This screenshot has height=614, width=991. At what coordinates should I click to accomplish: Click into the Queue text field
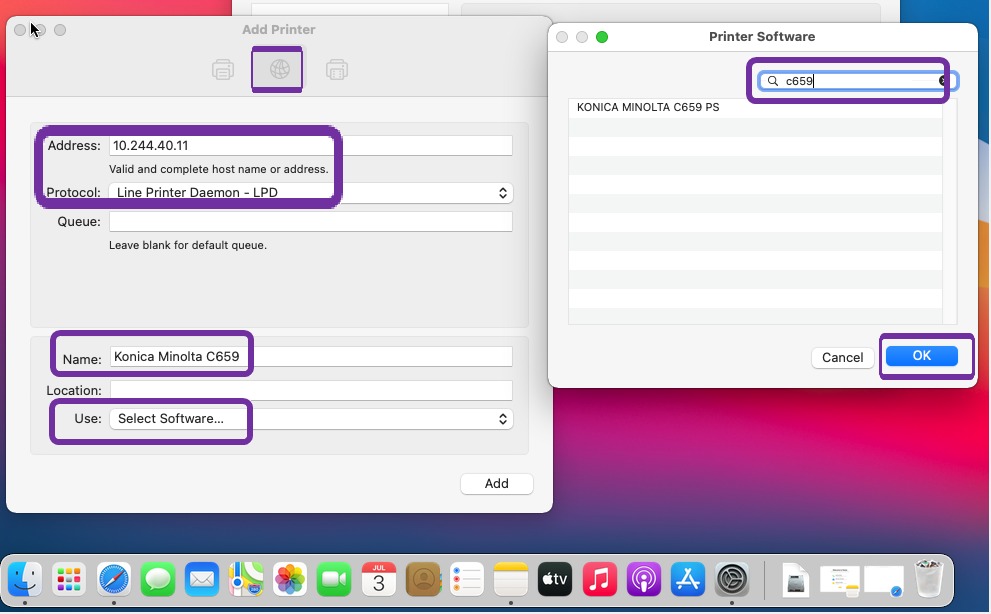(310, 222)
